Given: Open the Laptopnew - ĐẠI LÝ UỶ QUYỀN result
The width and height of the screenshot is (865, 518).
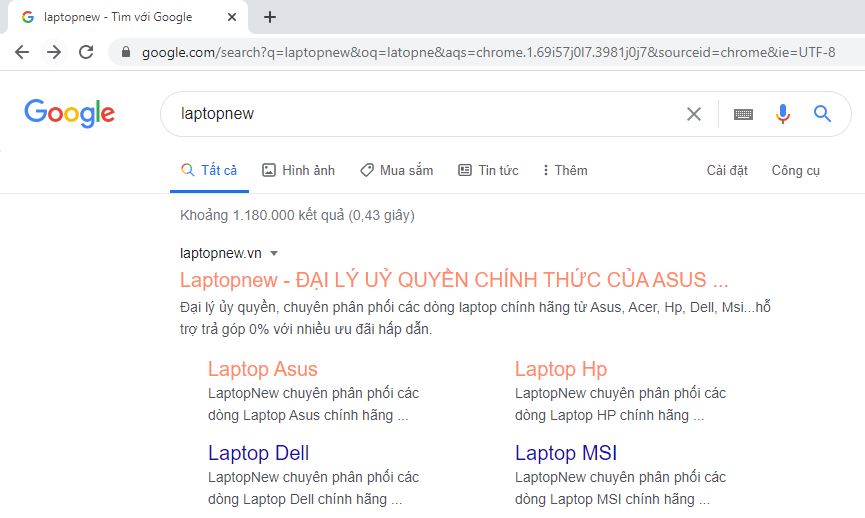Looking at the screenshot, I should pos(454,280).
